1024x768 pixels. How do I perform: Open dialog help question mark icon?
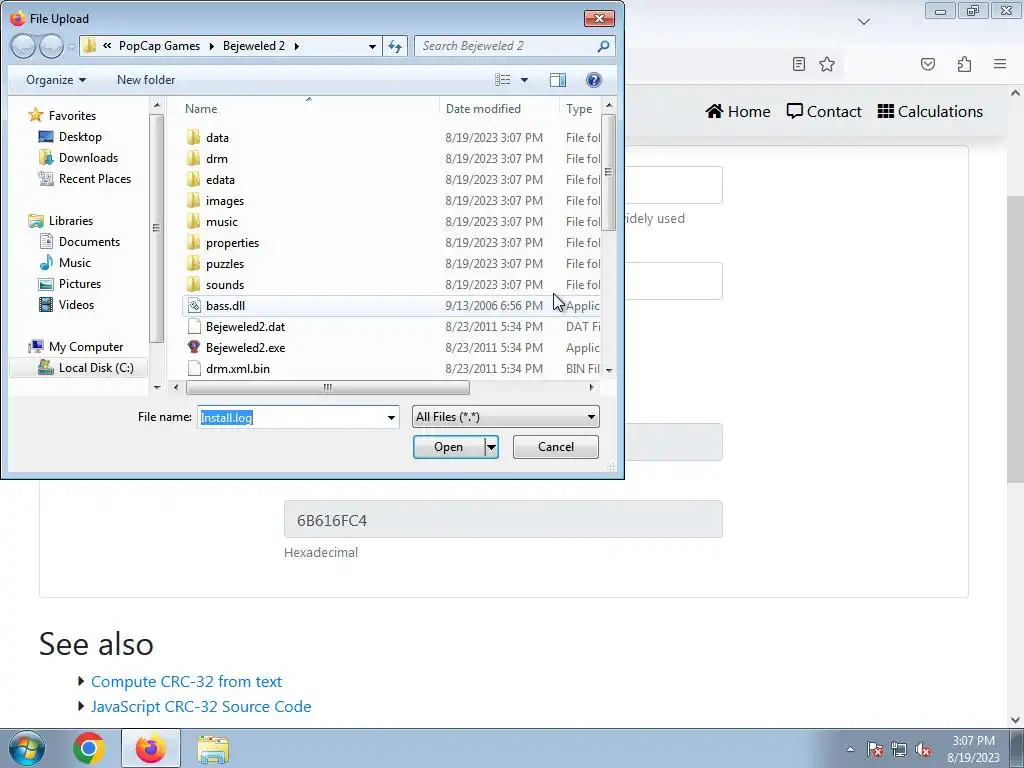(593, 80)
